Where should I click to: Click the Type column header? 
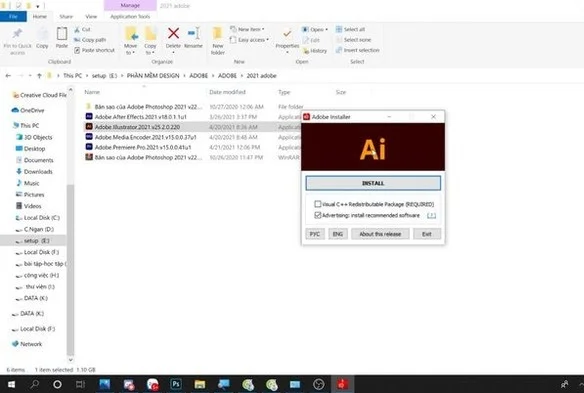tap(284, 92)
